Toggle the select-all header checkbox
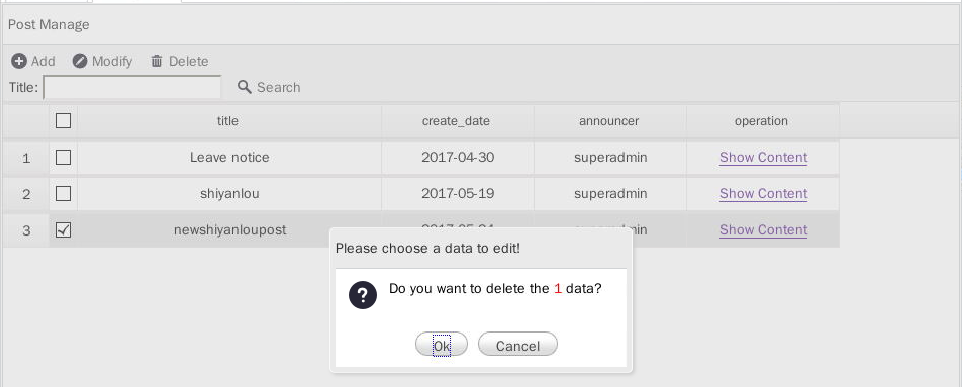Image resolution: width=962 pixels, height=387 pixels. (63, 120)
